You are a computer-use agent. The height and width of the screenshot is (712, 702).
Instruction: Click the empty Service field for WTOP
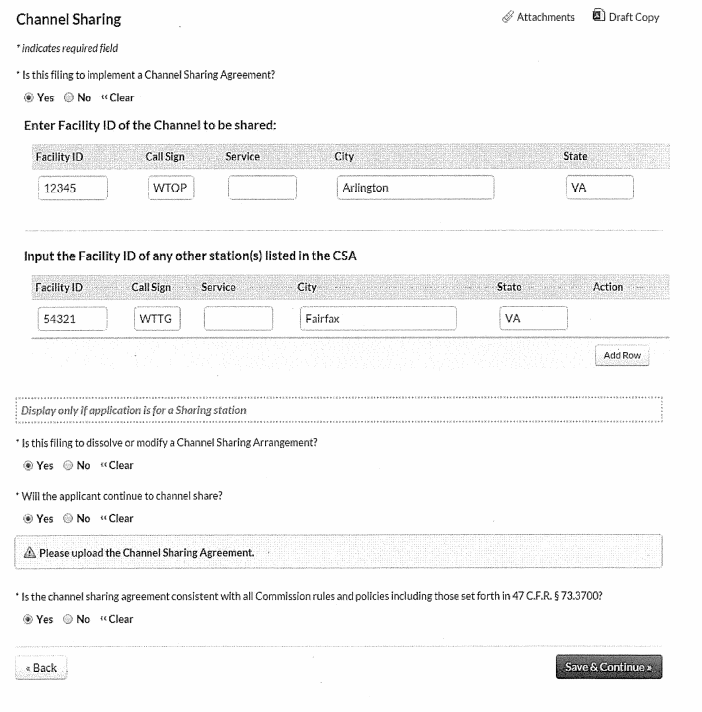pos(262,188)
